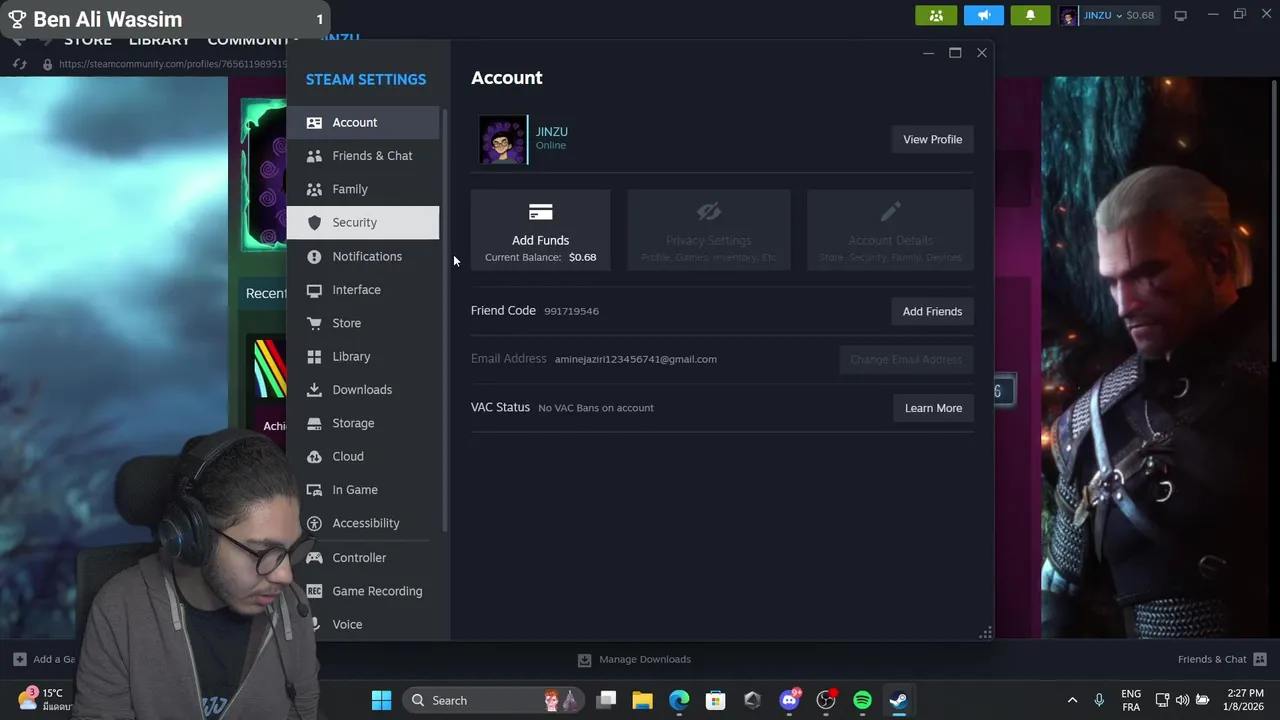Open the taskbar clock showing 2:27 PM
Image resolution: width=1280 pixels, height=720 pixels.
[1245, 700]
